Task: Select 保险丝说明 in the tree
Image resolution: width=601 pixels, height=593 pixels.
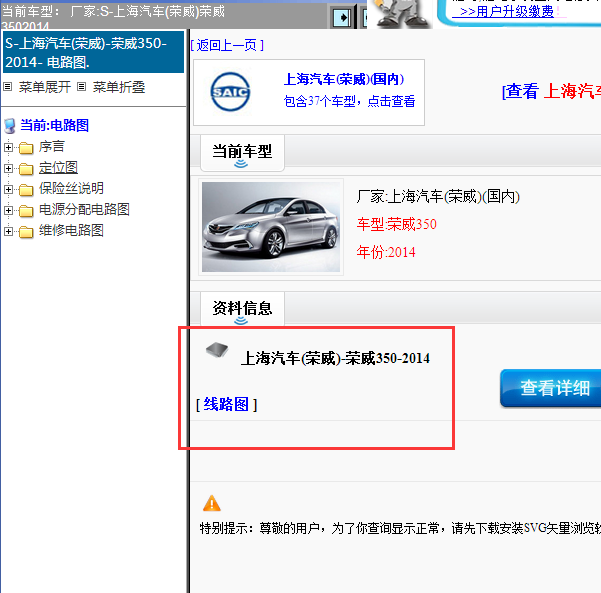Action: tap(71, 188)
